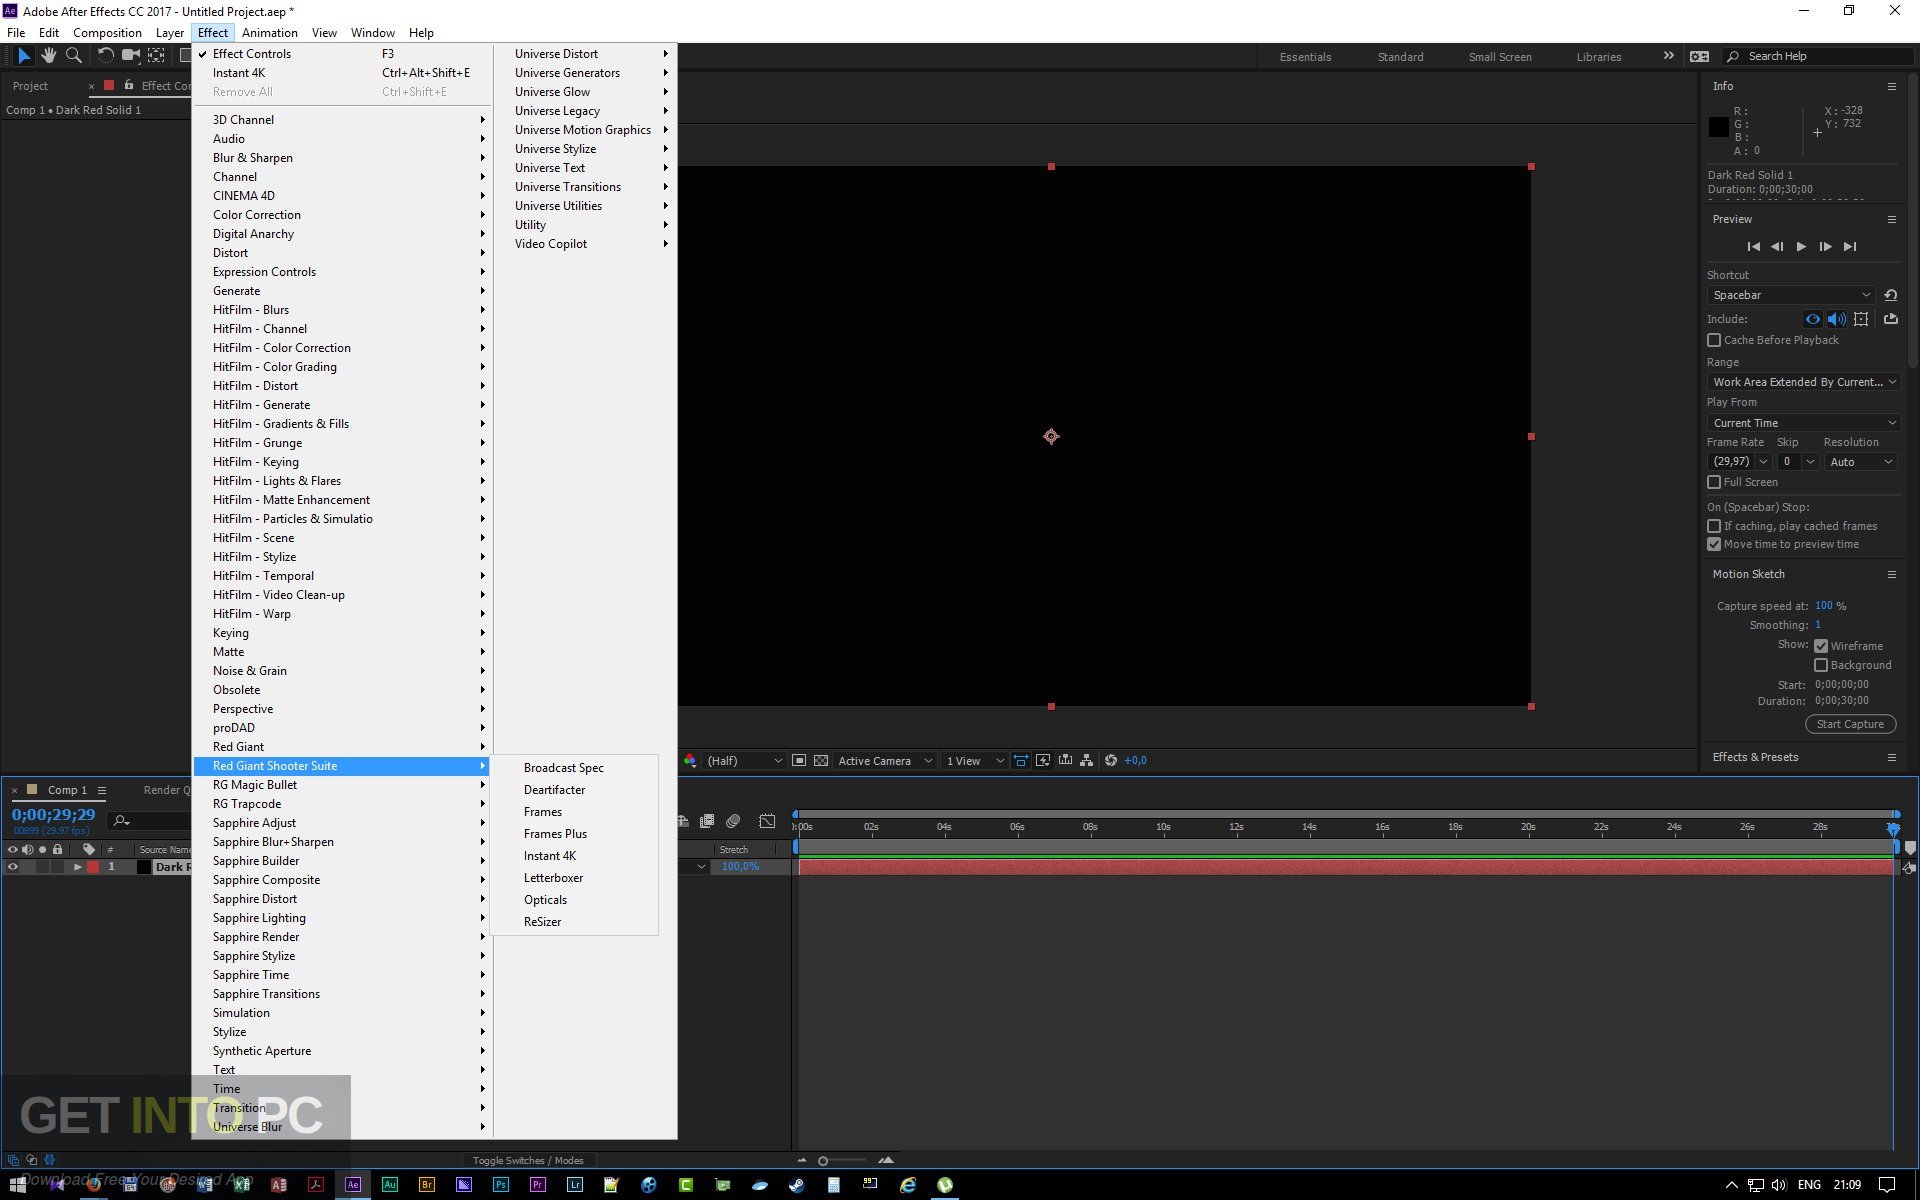This screenshot has height=1200, width=1920.
Task: Click the Start Capture button
Action: coord(1850,724)
